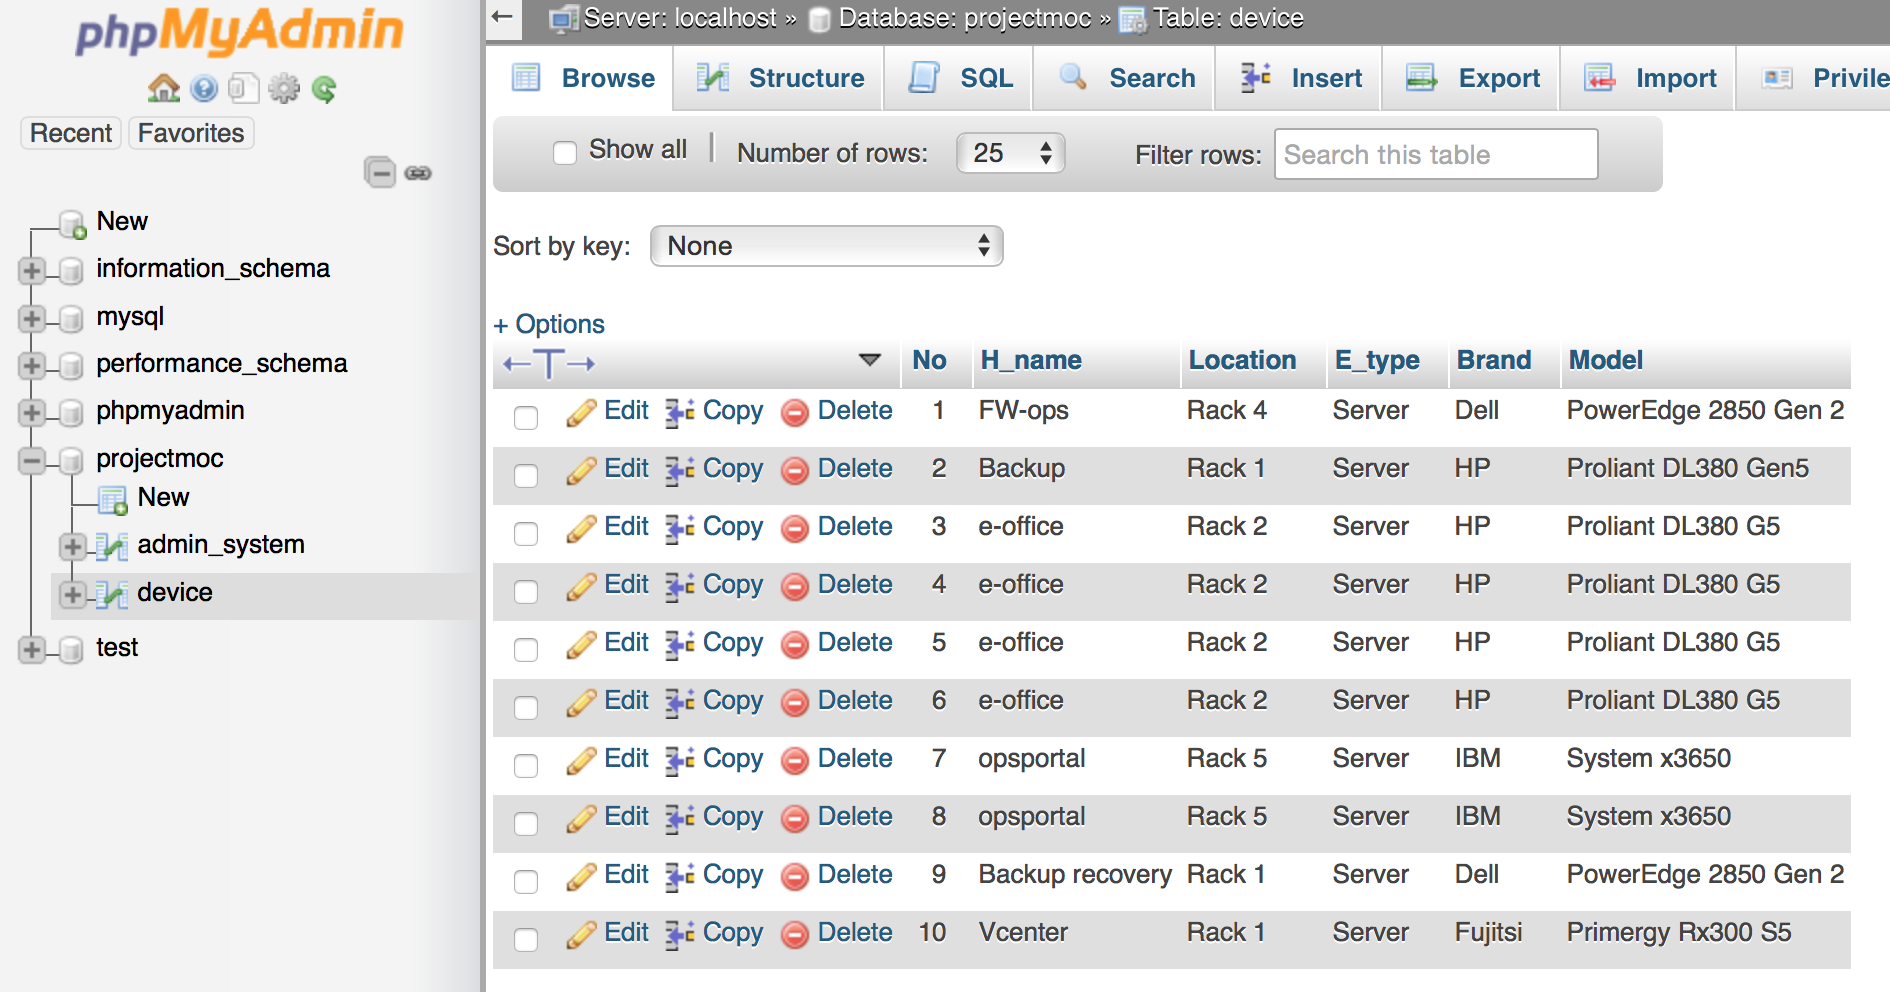Open the Import tab
This screenshot has width=1890, height=992.
point(1649,78)
